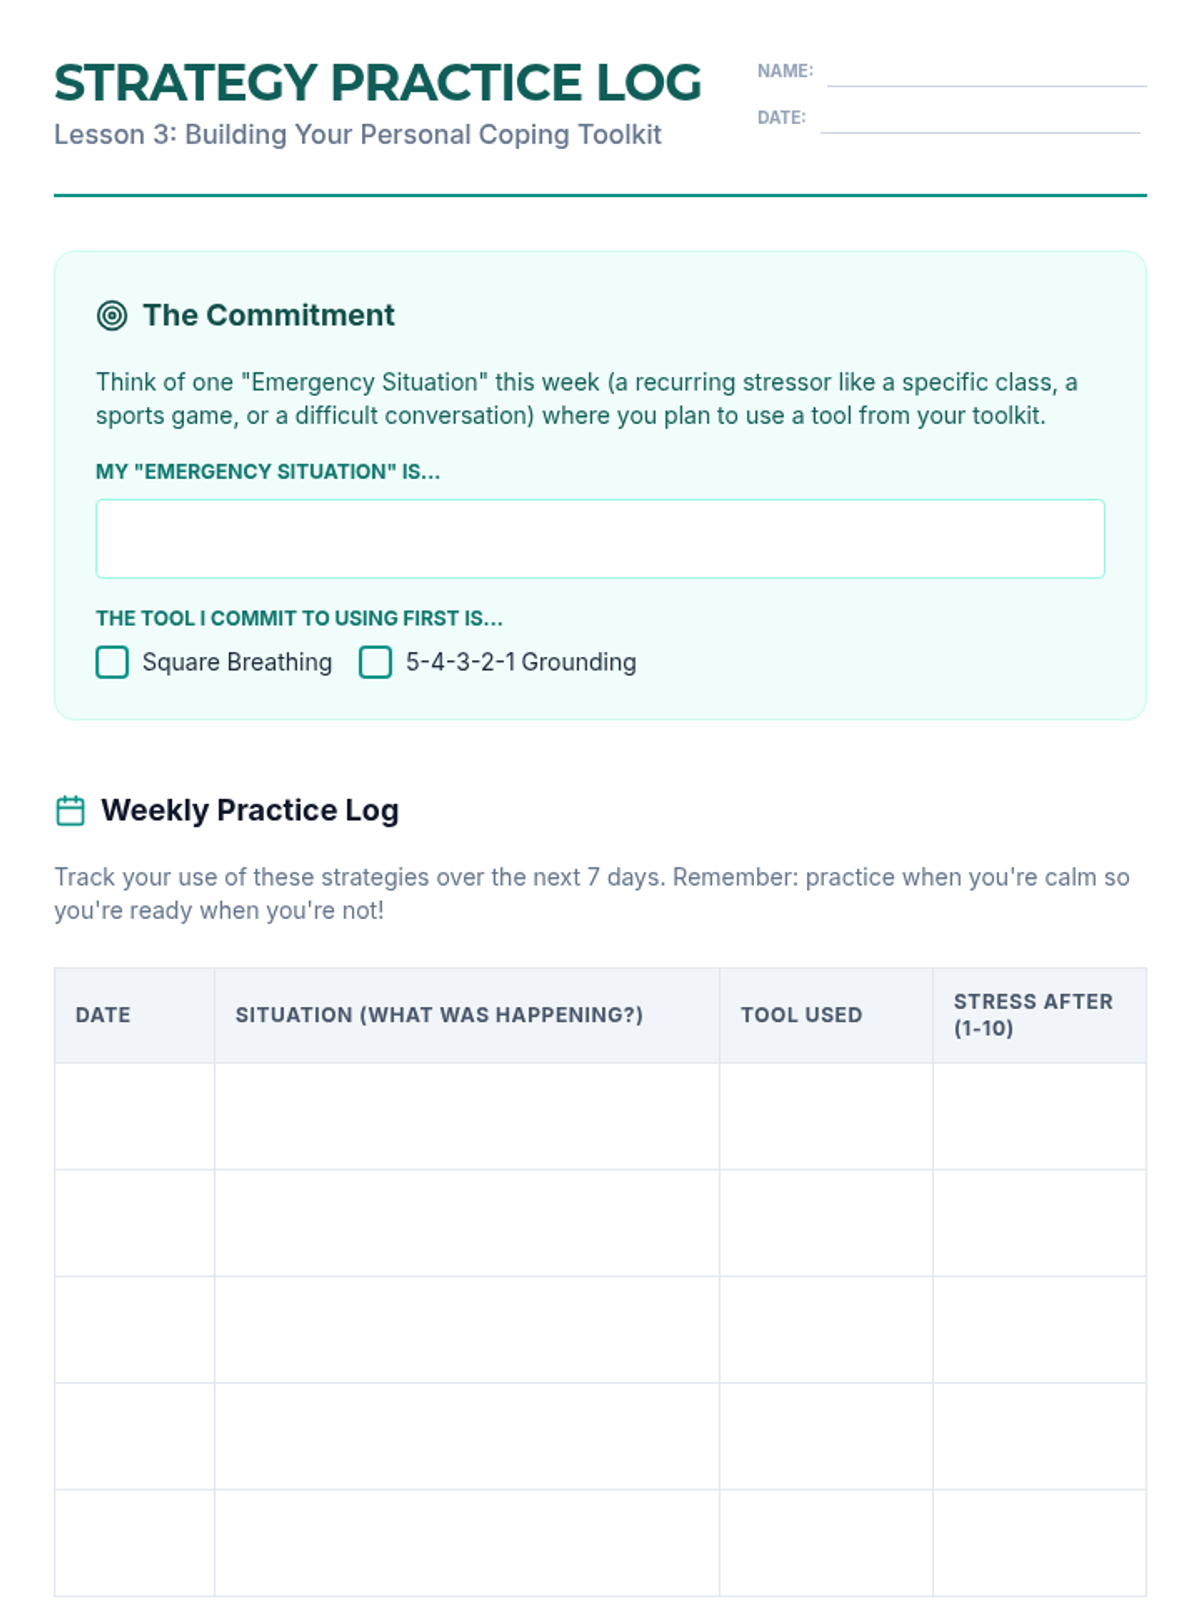Tick the 5-4-3-2-1 Grounding checkbox
Screen dimensions: 1200x1600
coord(375,662)
